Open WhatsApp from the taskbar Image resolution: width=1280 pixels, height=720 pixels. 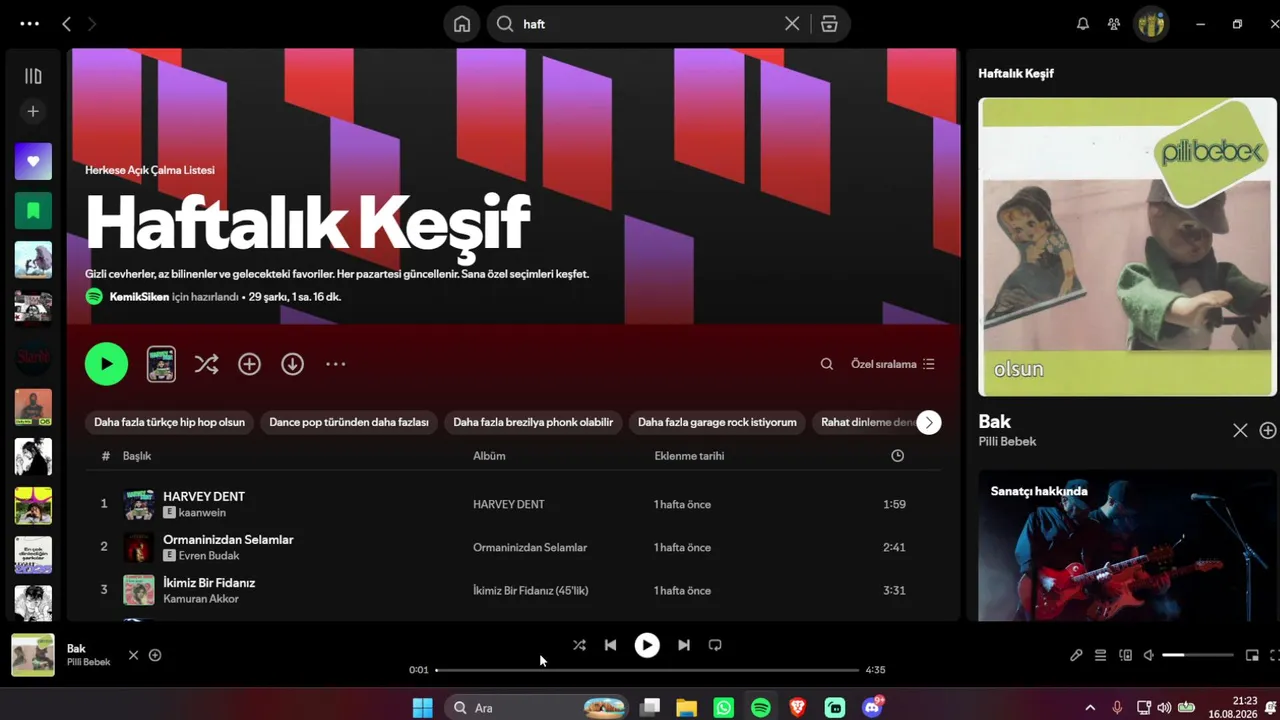click(x=724, y=708)
